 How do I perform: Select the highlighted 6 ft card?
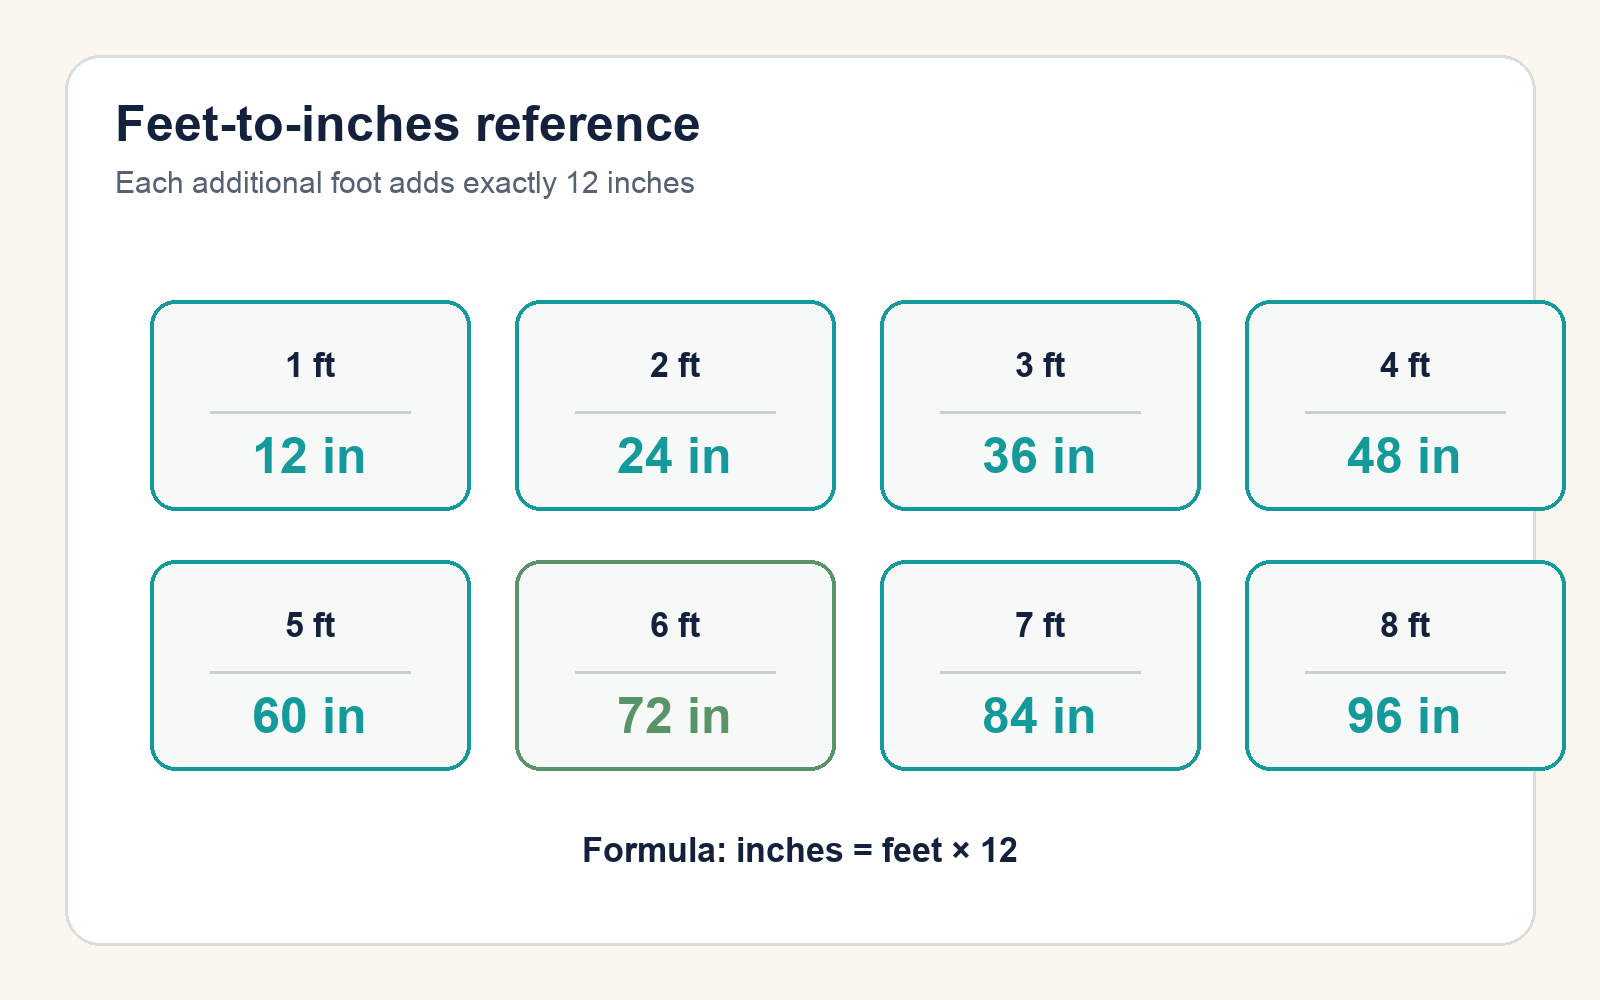coord(675,665)
